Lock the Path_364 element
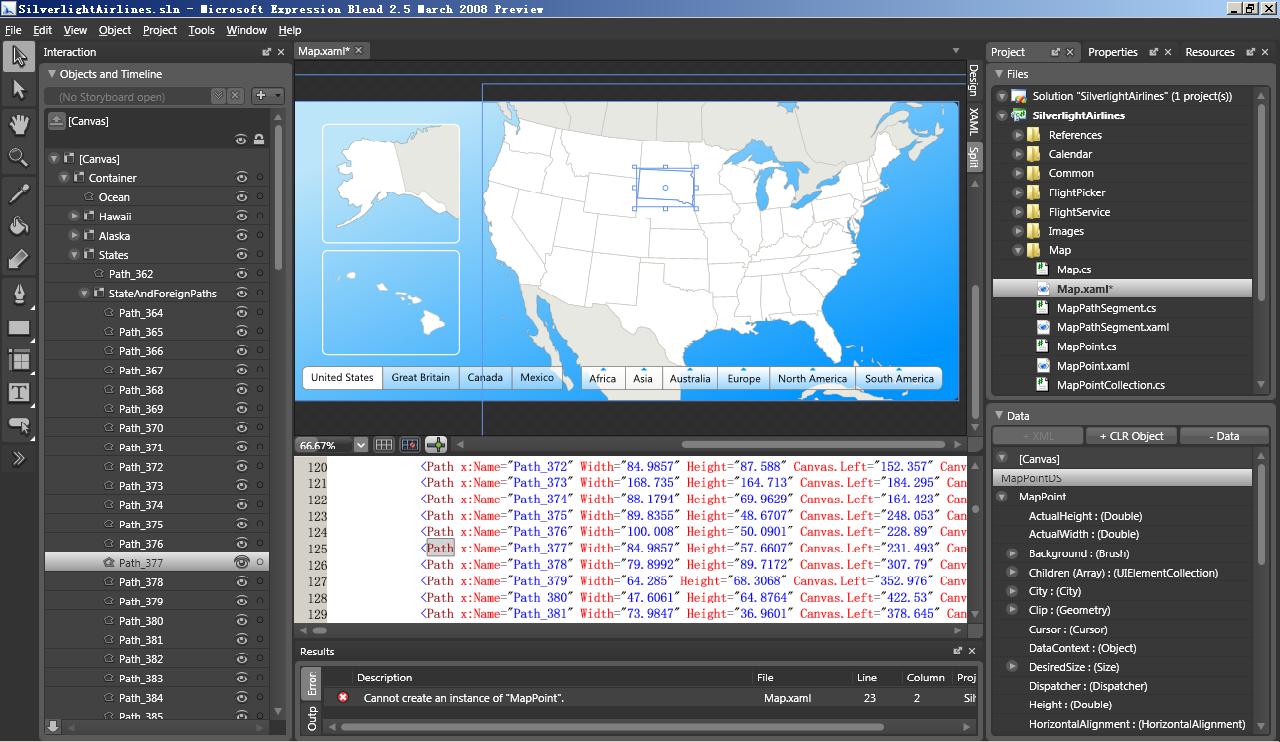 pyautogui.click(x=260, y=313)
